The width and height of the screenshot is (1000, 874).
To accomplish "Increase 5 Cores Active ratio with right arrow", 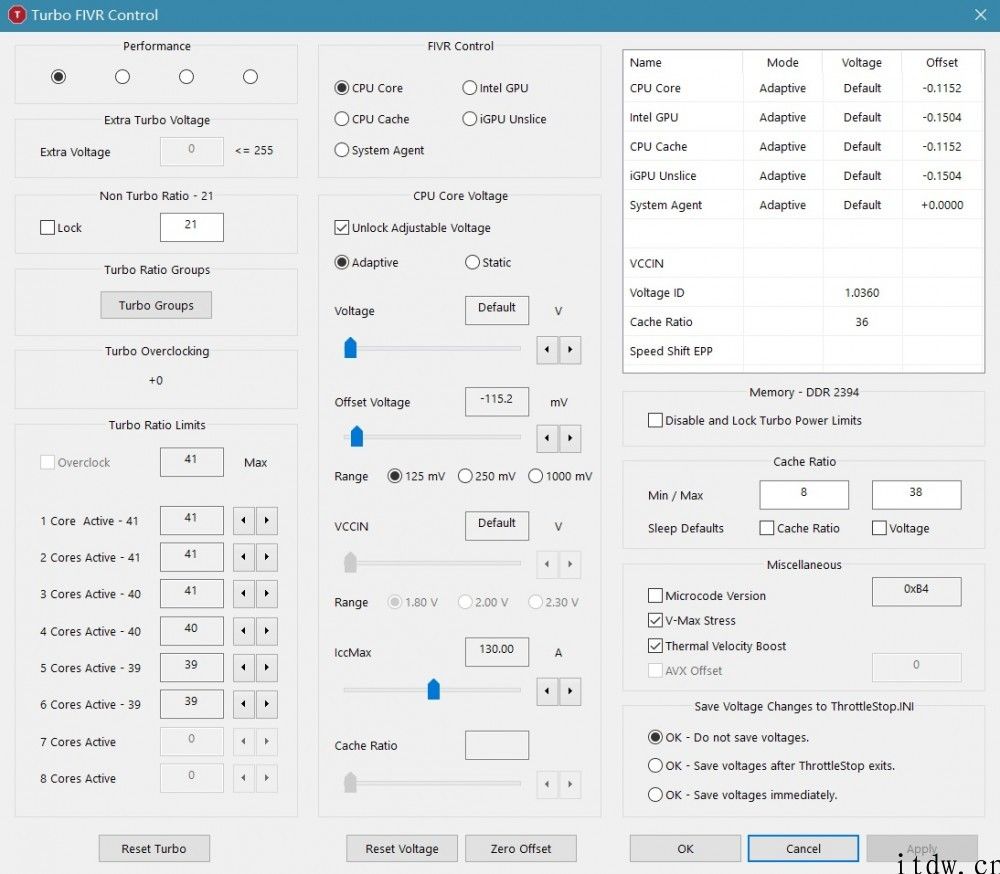I will (x=267, y=667).
